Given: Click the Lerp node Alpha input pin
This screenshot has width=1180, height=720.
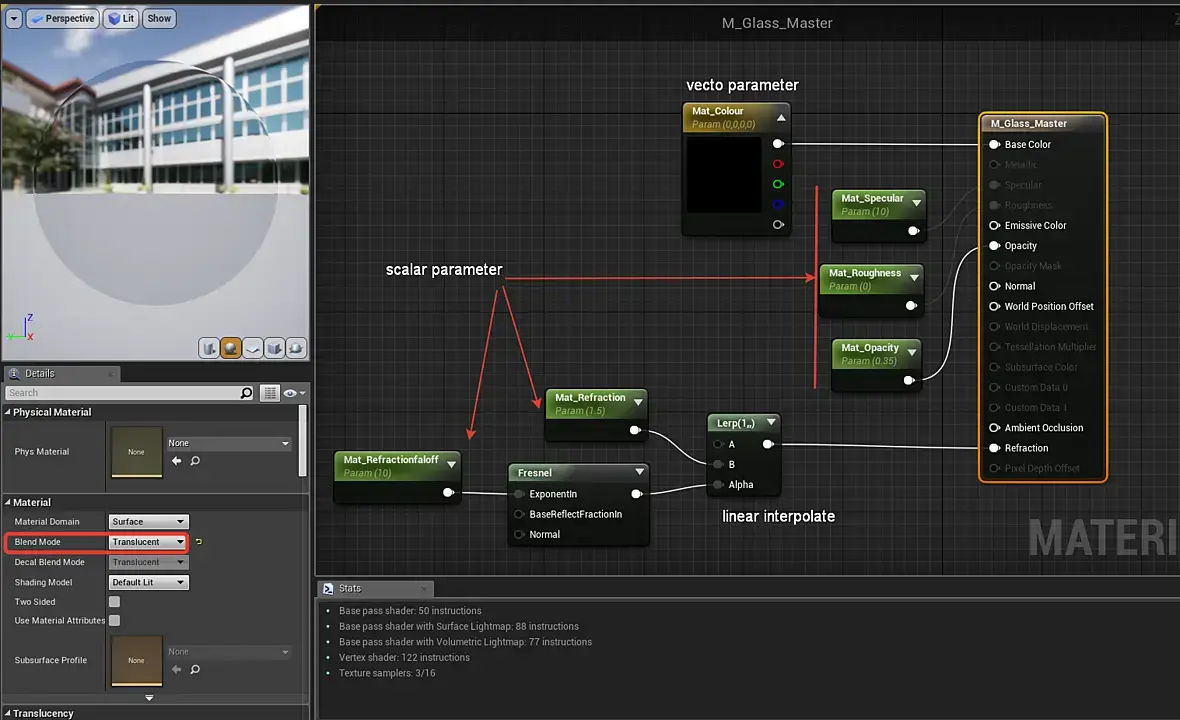Looking at the screenshot, I should [718, 485].
